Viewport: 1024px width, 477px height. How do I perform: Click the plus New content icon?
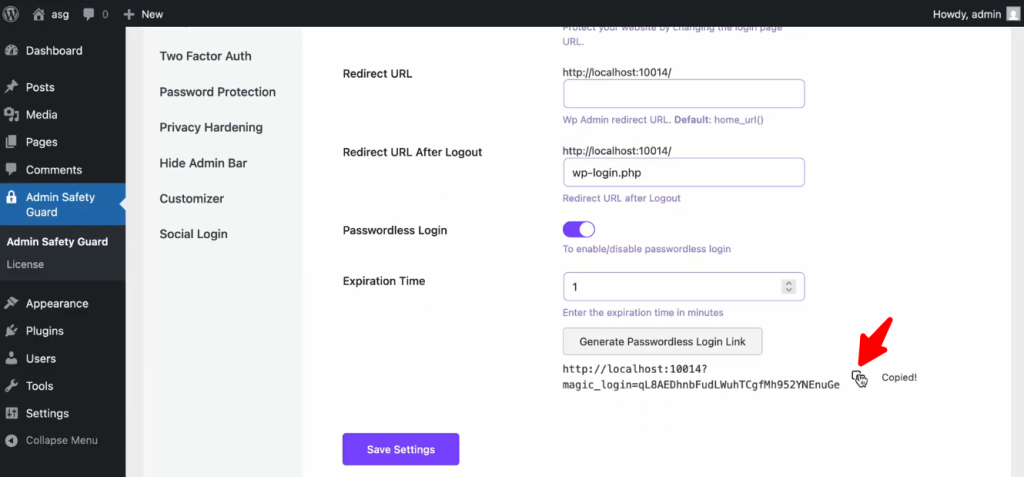pos(129,14)
